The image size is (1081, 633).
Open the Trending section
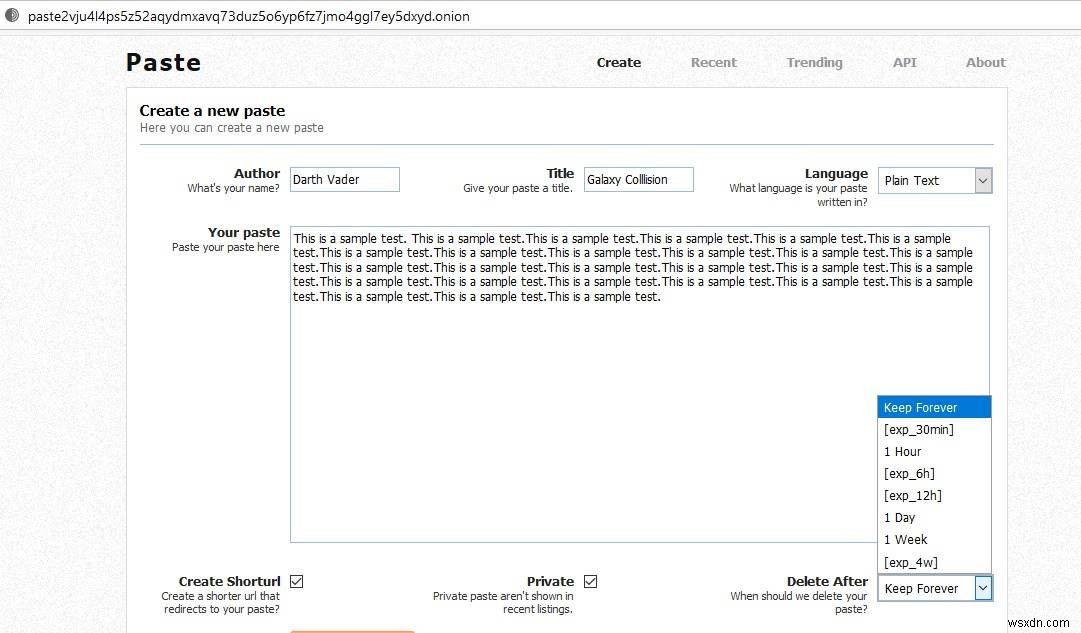click(814, 62)
